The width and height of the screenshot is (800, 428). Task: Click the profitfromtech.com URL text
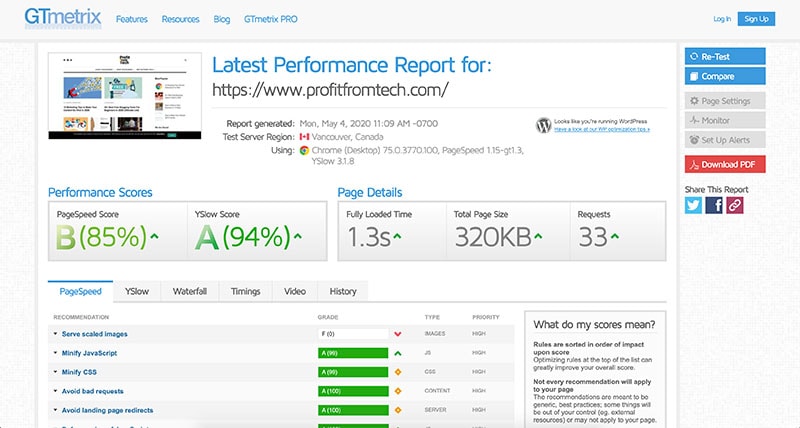pos(330,90)
